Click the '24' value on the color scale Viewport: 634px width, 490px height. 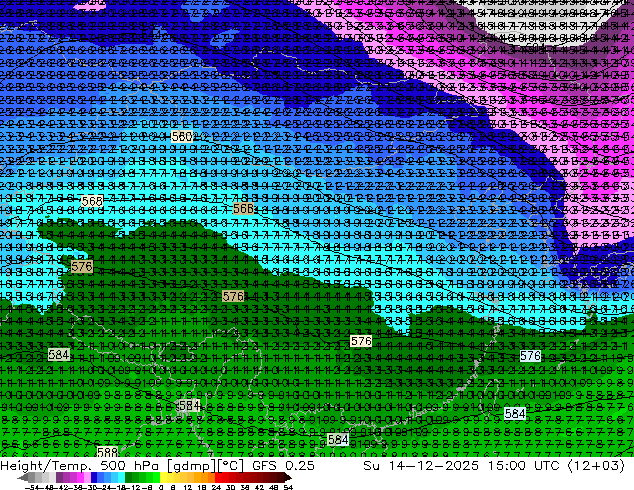click(x=216, y=487)
